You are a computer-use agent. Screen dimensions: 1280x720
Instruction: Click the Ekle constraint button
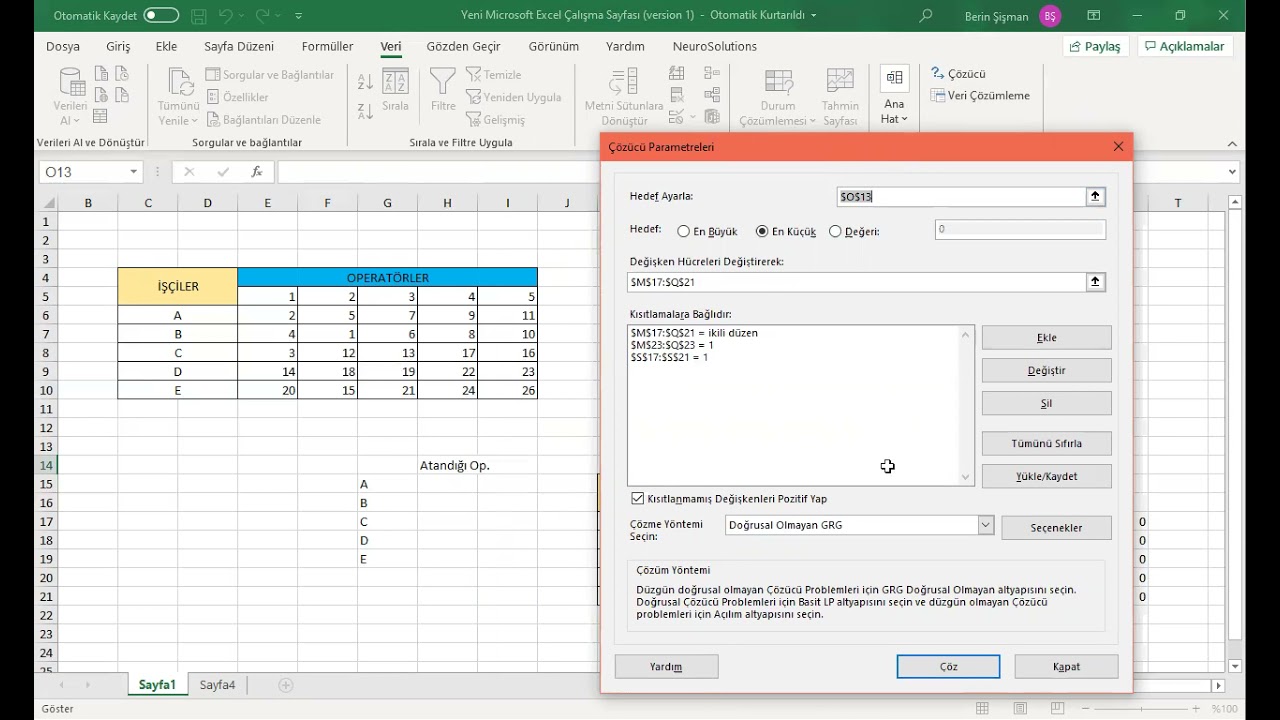[x=1046, y=338]
